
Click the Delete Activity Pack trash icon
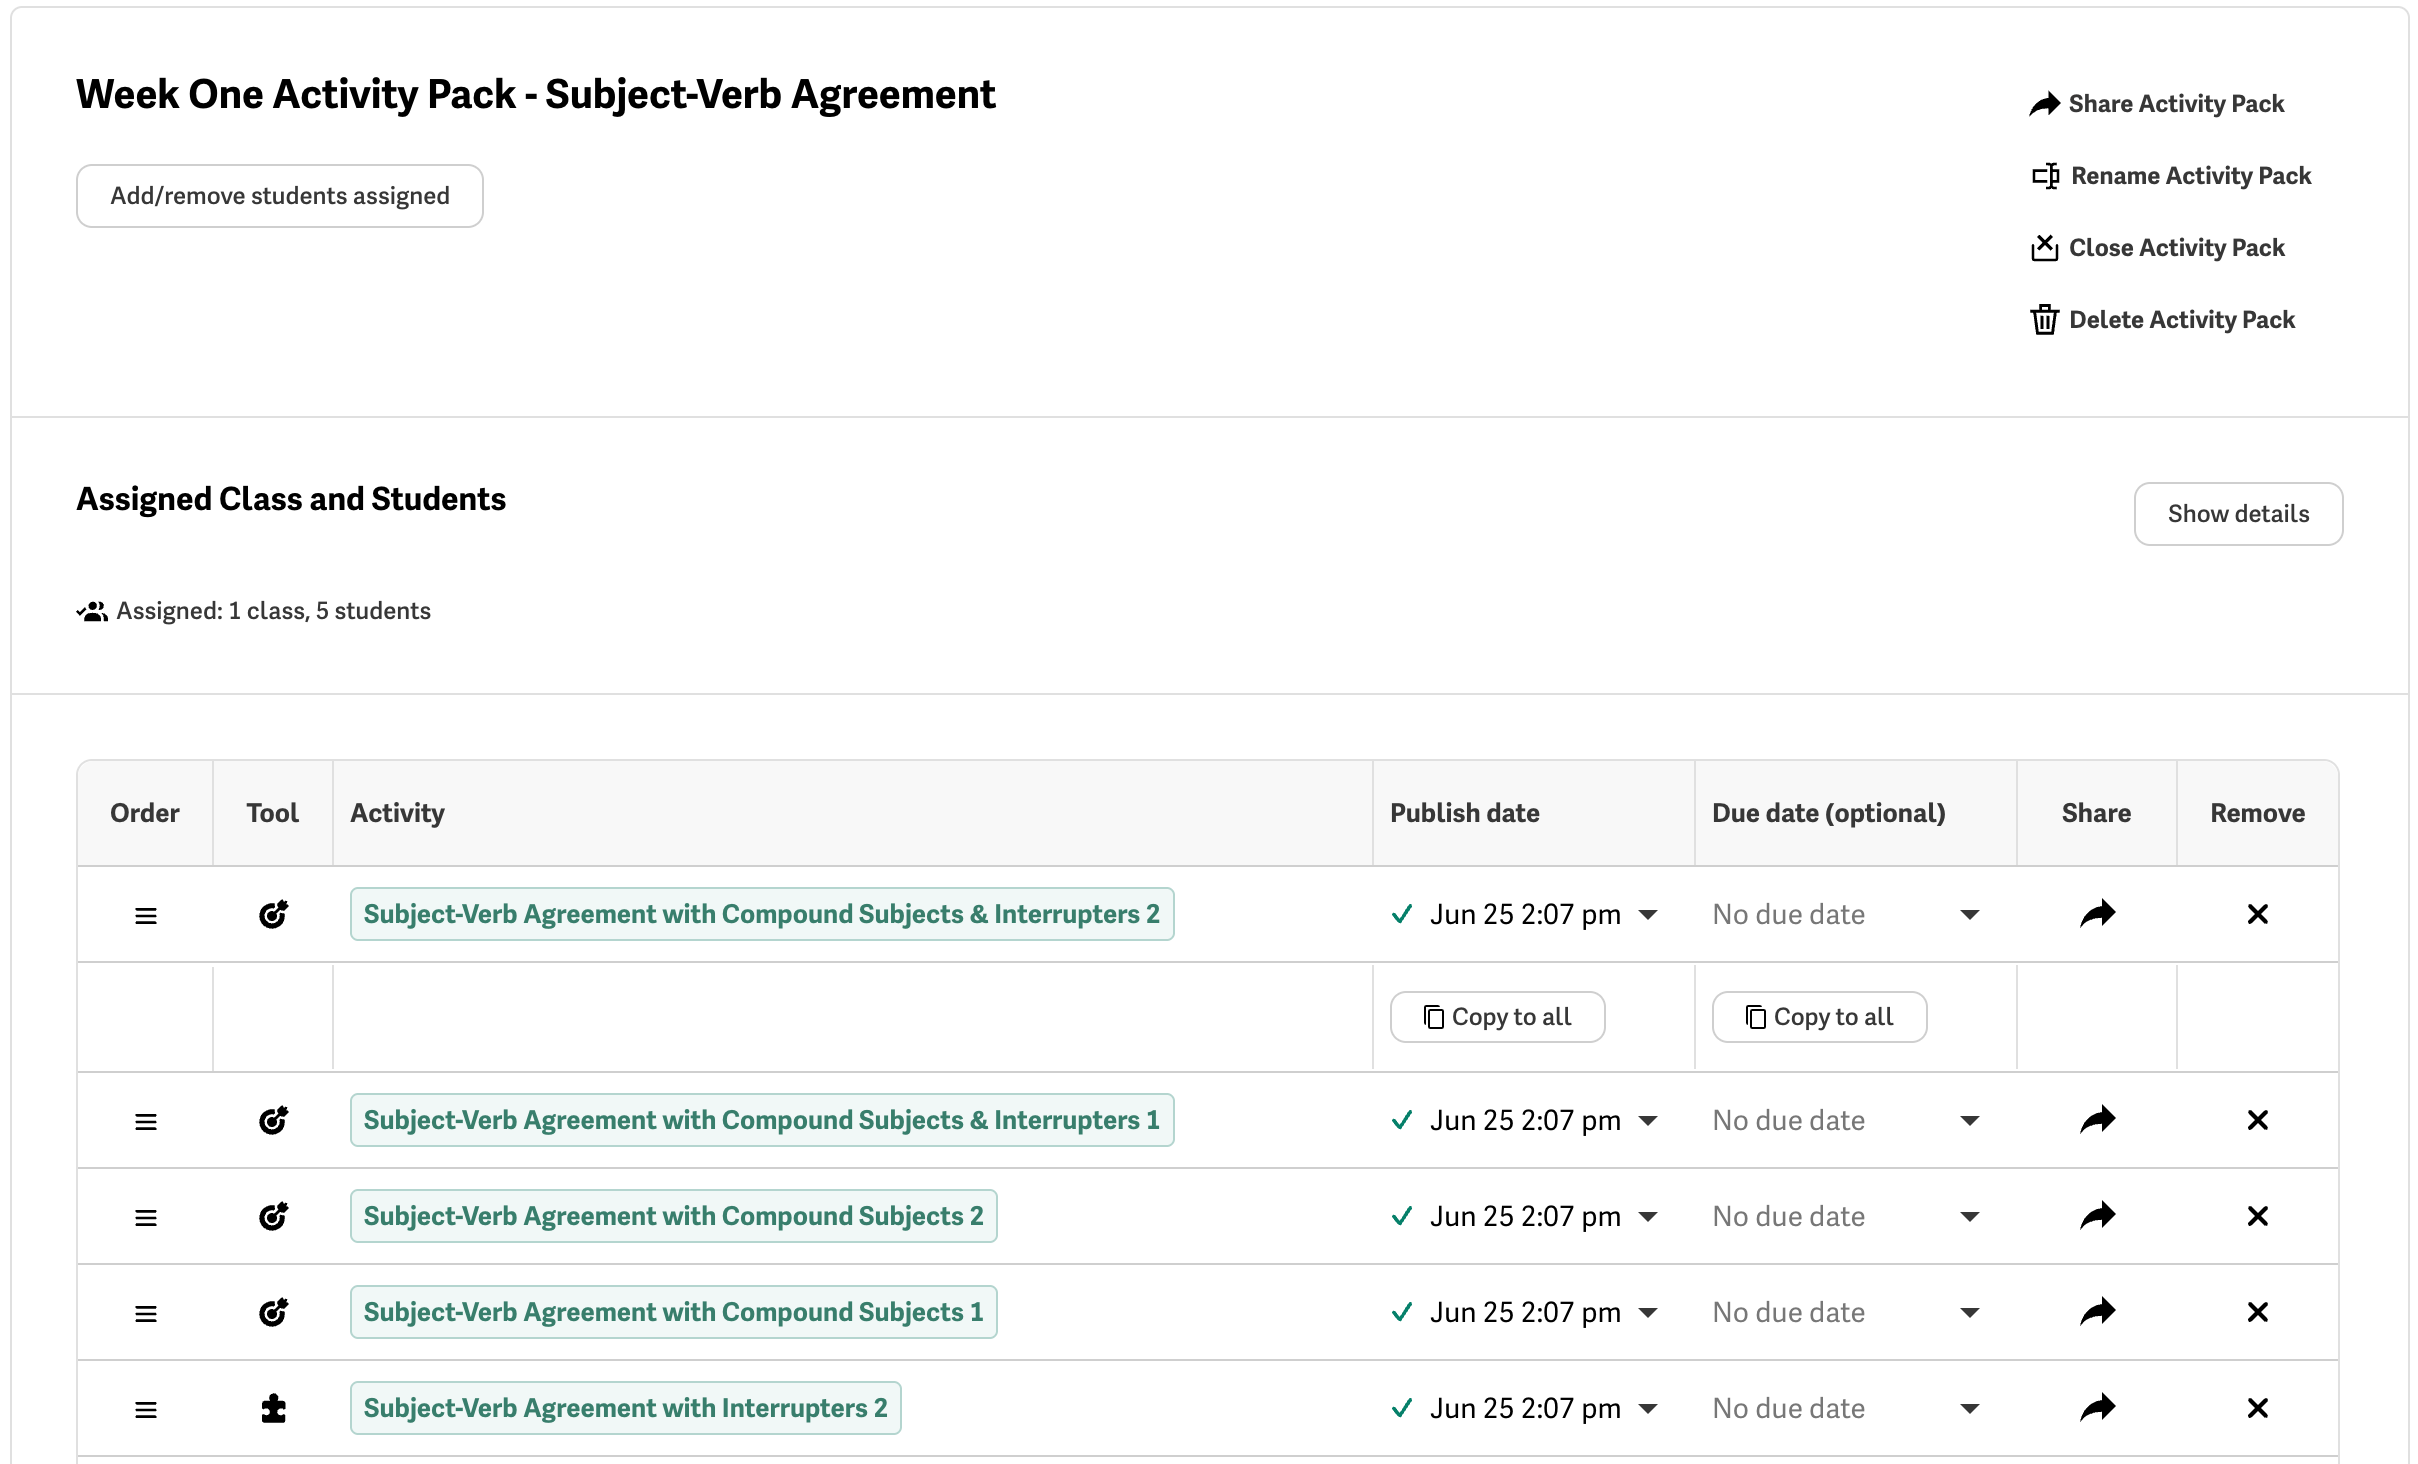click(x=2044, y=320)
